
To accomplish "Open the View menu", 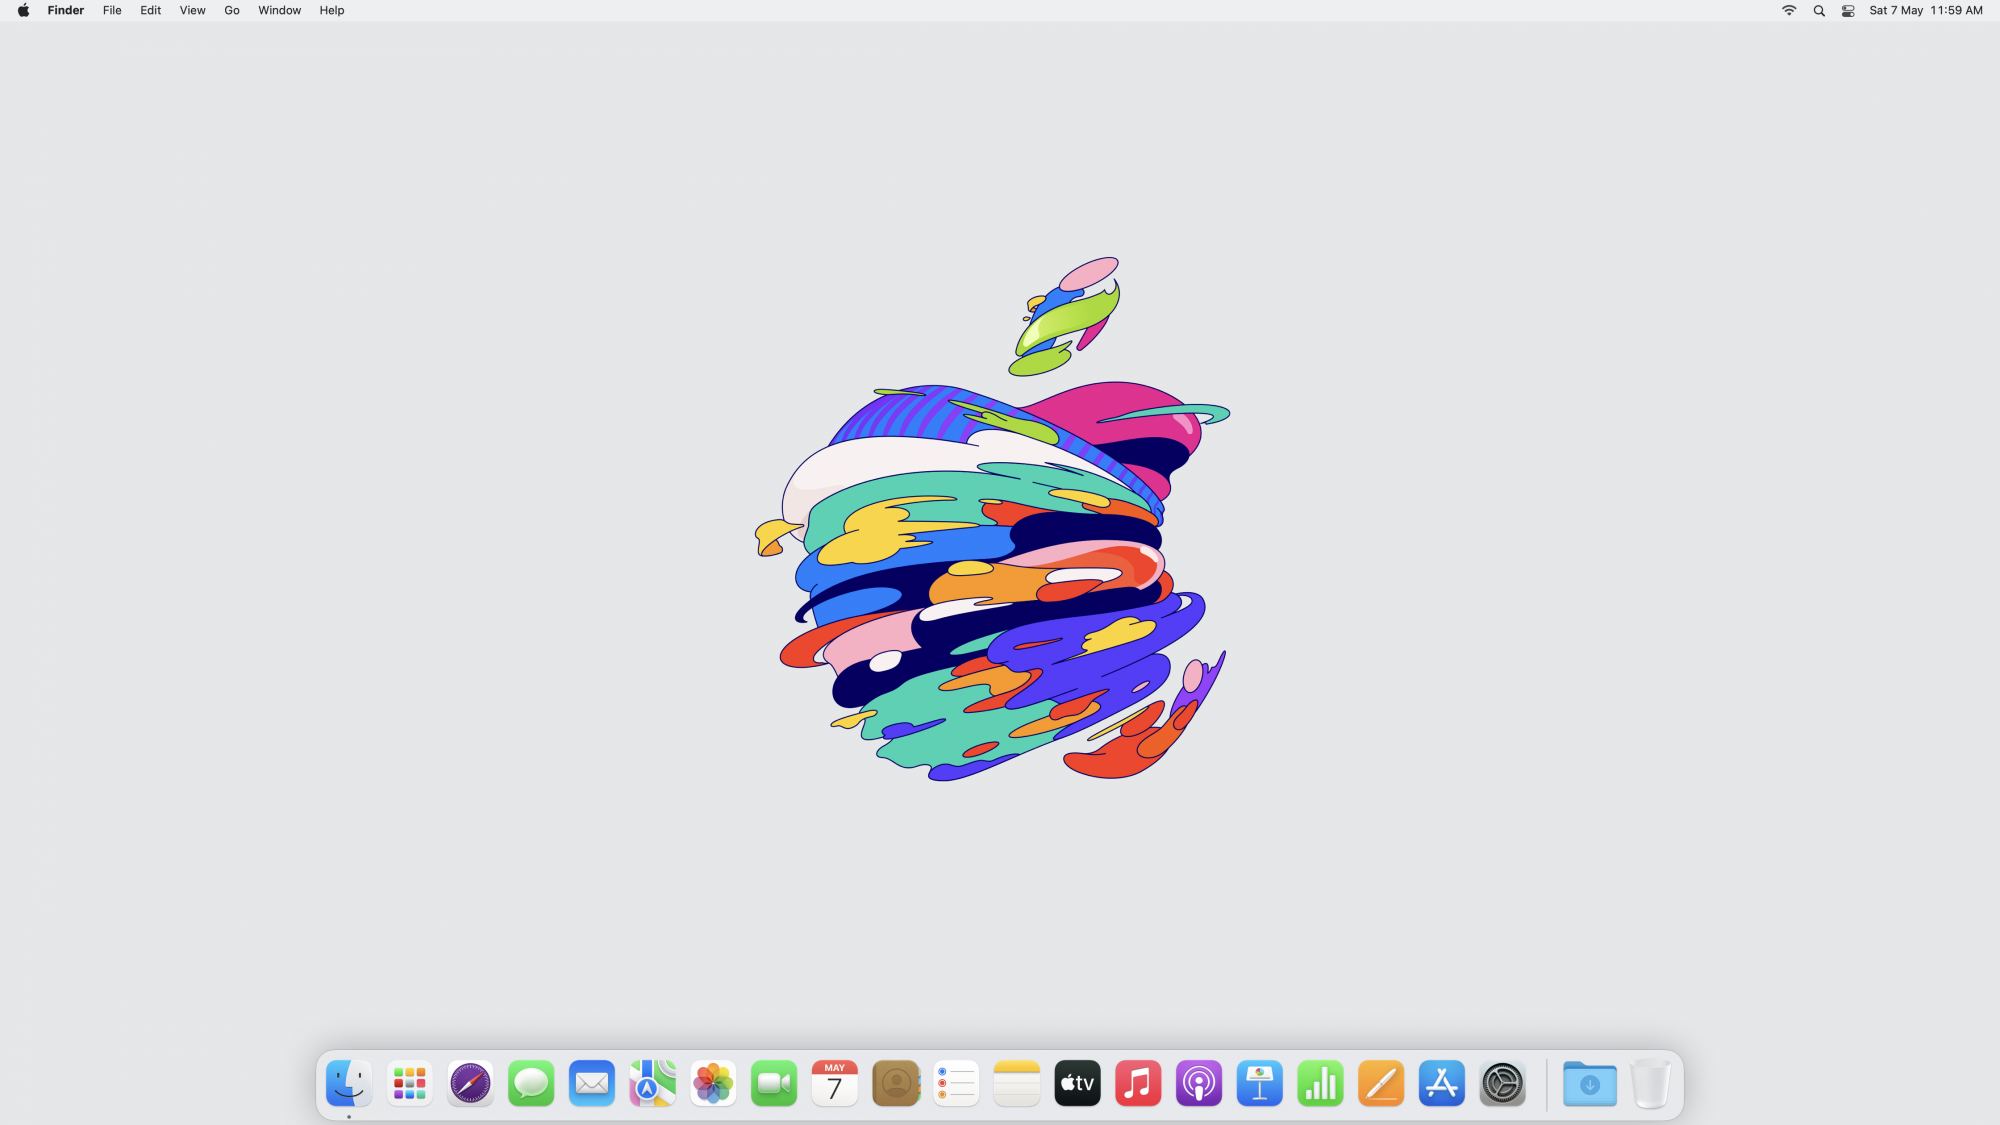I will [x=192, y=11].
